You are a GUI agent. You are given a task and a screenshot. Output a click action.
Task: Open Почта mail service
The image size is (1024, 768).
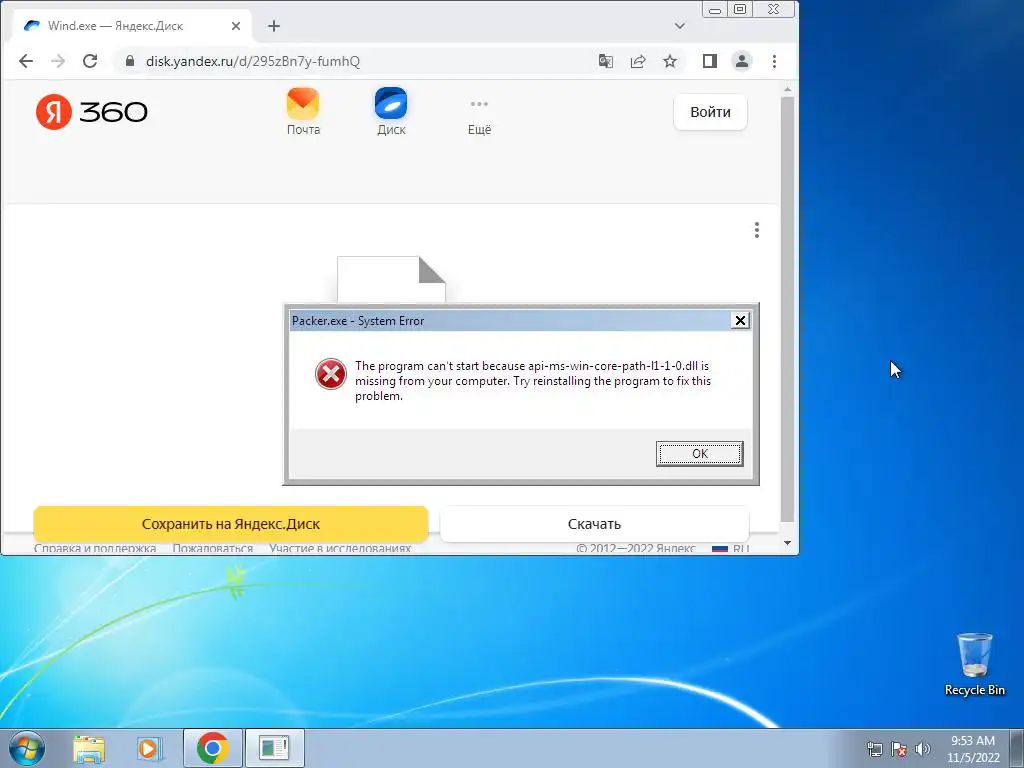[303, 112]
